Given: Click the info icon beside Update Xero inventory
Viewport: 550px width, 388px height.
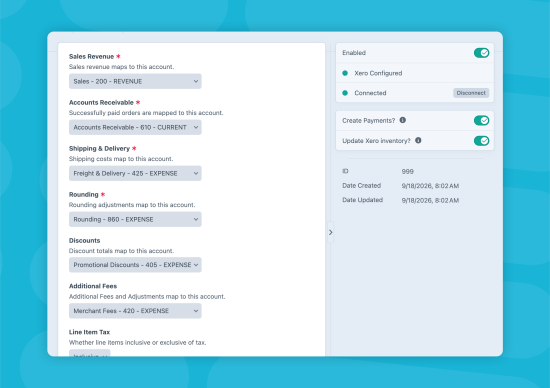Looking at the screenshot, I should [418, 140].
